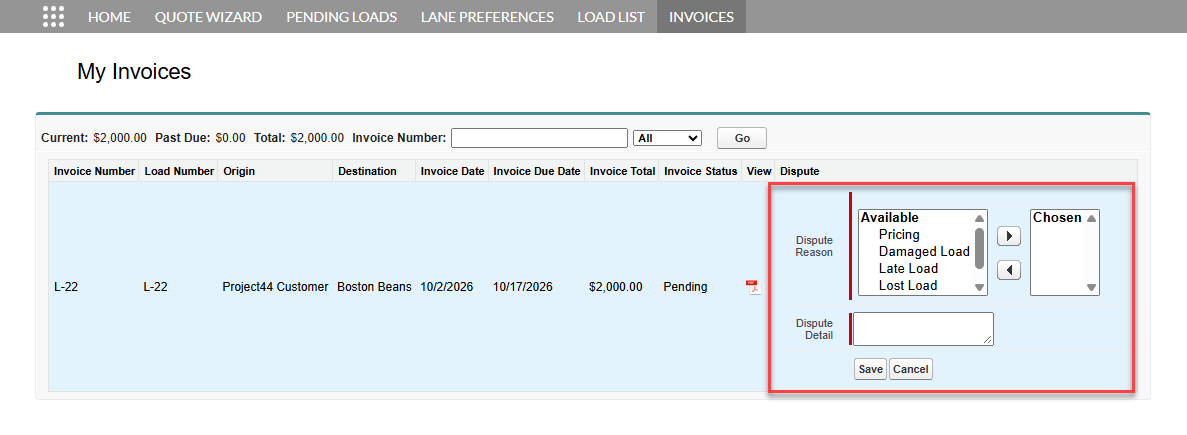1187x435 pixels.
Task: Save the dispute
Action: coord(871,369)
